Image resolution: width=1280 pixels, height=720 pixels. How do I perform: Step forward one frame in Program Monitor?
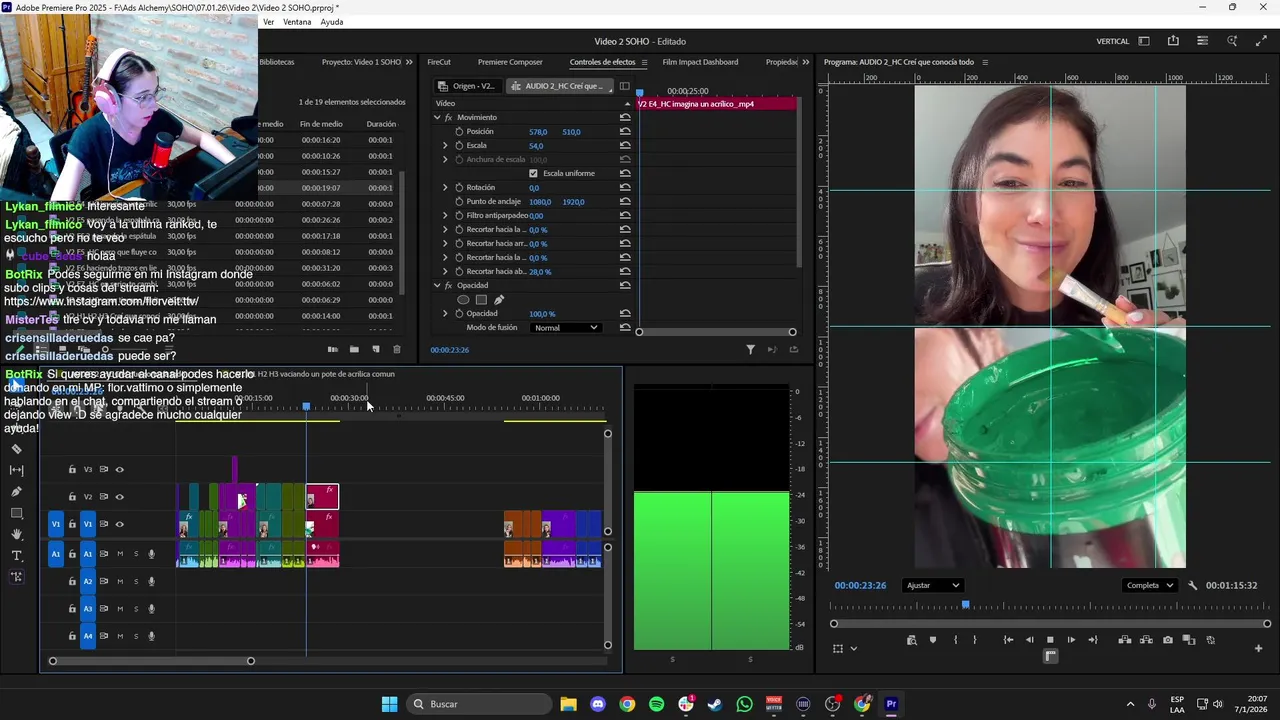coord(1071,640)
